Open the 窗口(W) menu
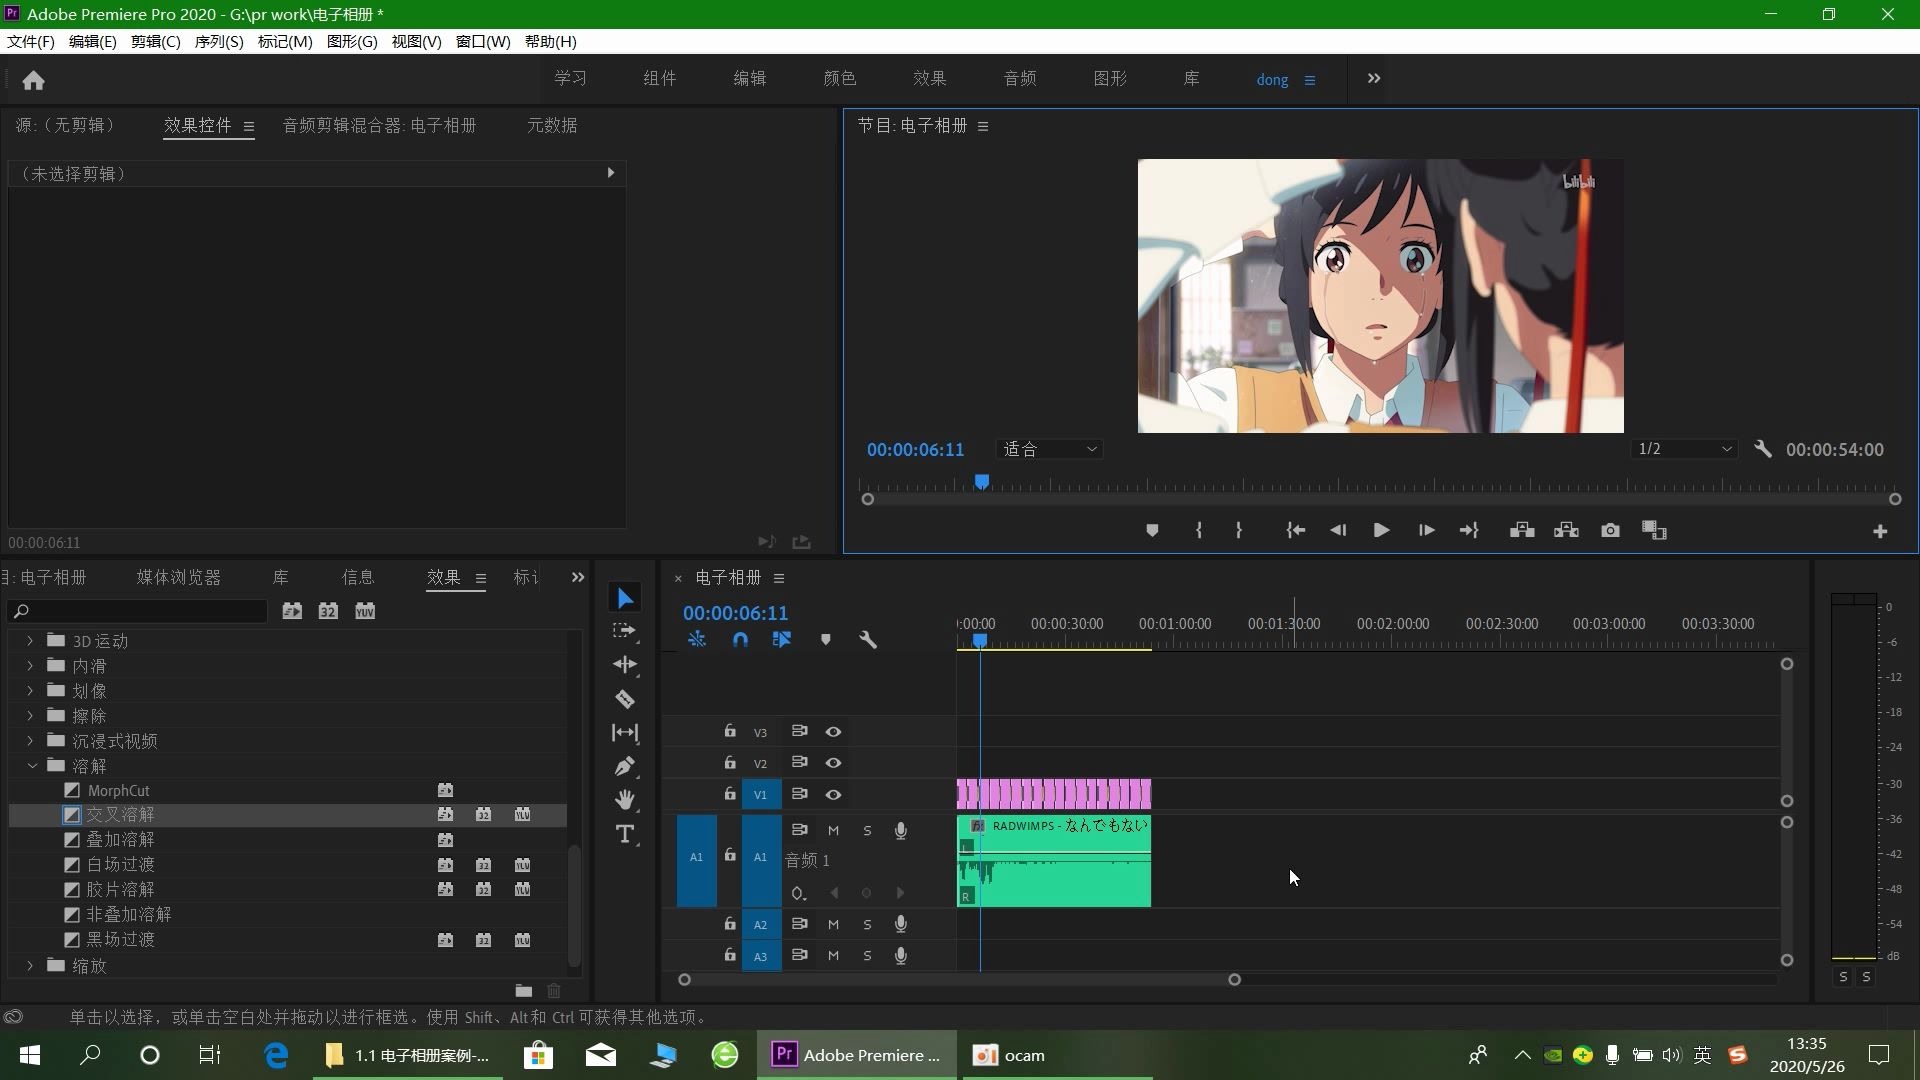This screenshot has width=1920, height=1080. coord(483,42)
